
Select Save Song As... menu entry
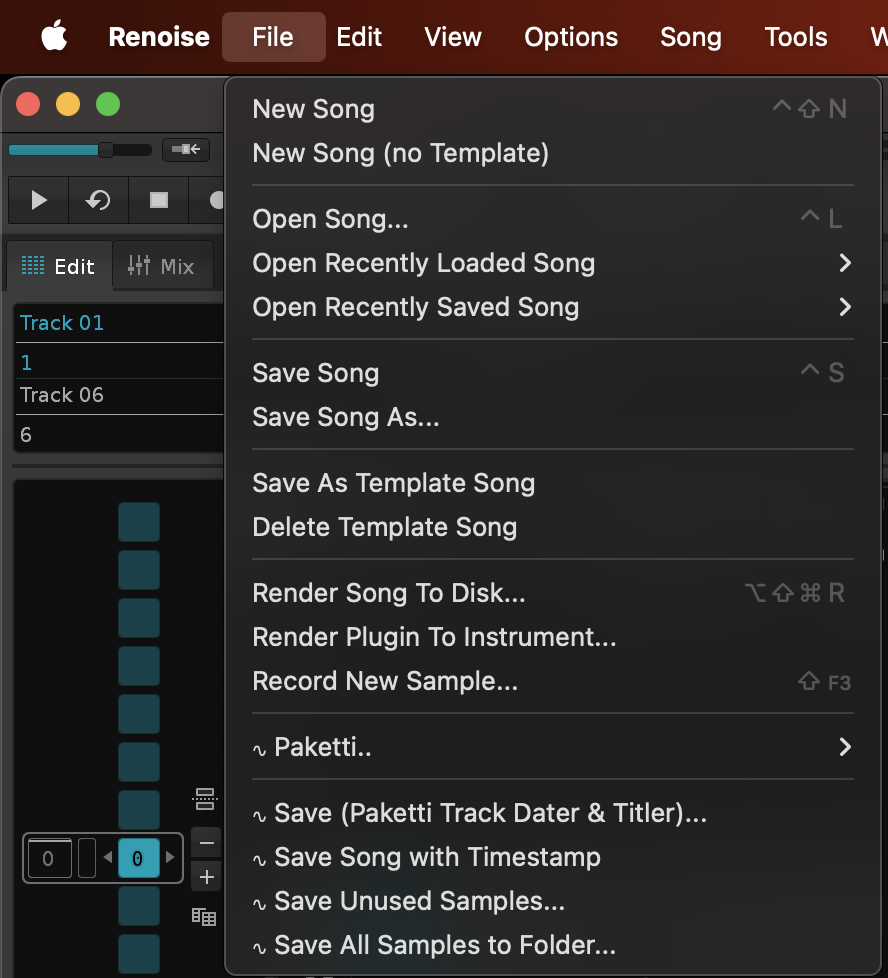[346, 417]
